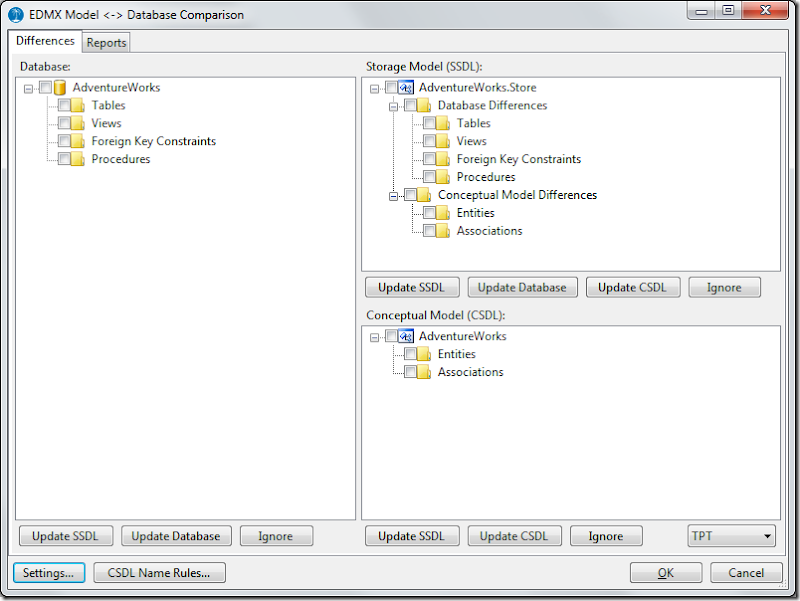This screenshot has width=800, height=601.
Task: Check the AdventureWorks.Store checkbox
Action: pos(391,88)
